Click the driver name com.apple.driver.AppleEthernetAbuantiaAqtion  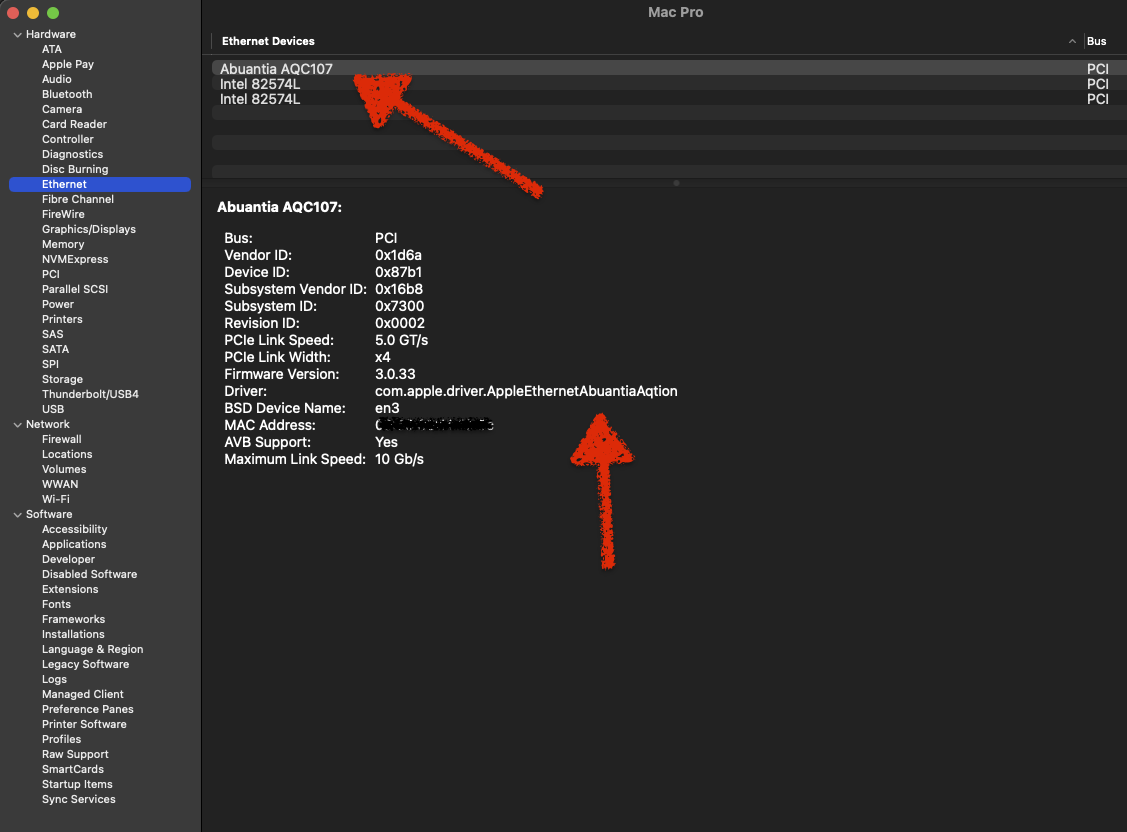[x=526, y=392]
